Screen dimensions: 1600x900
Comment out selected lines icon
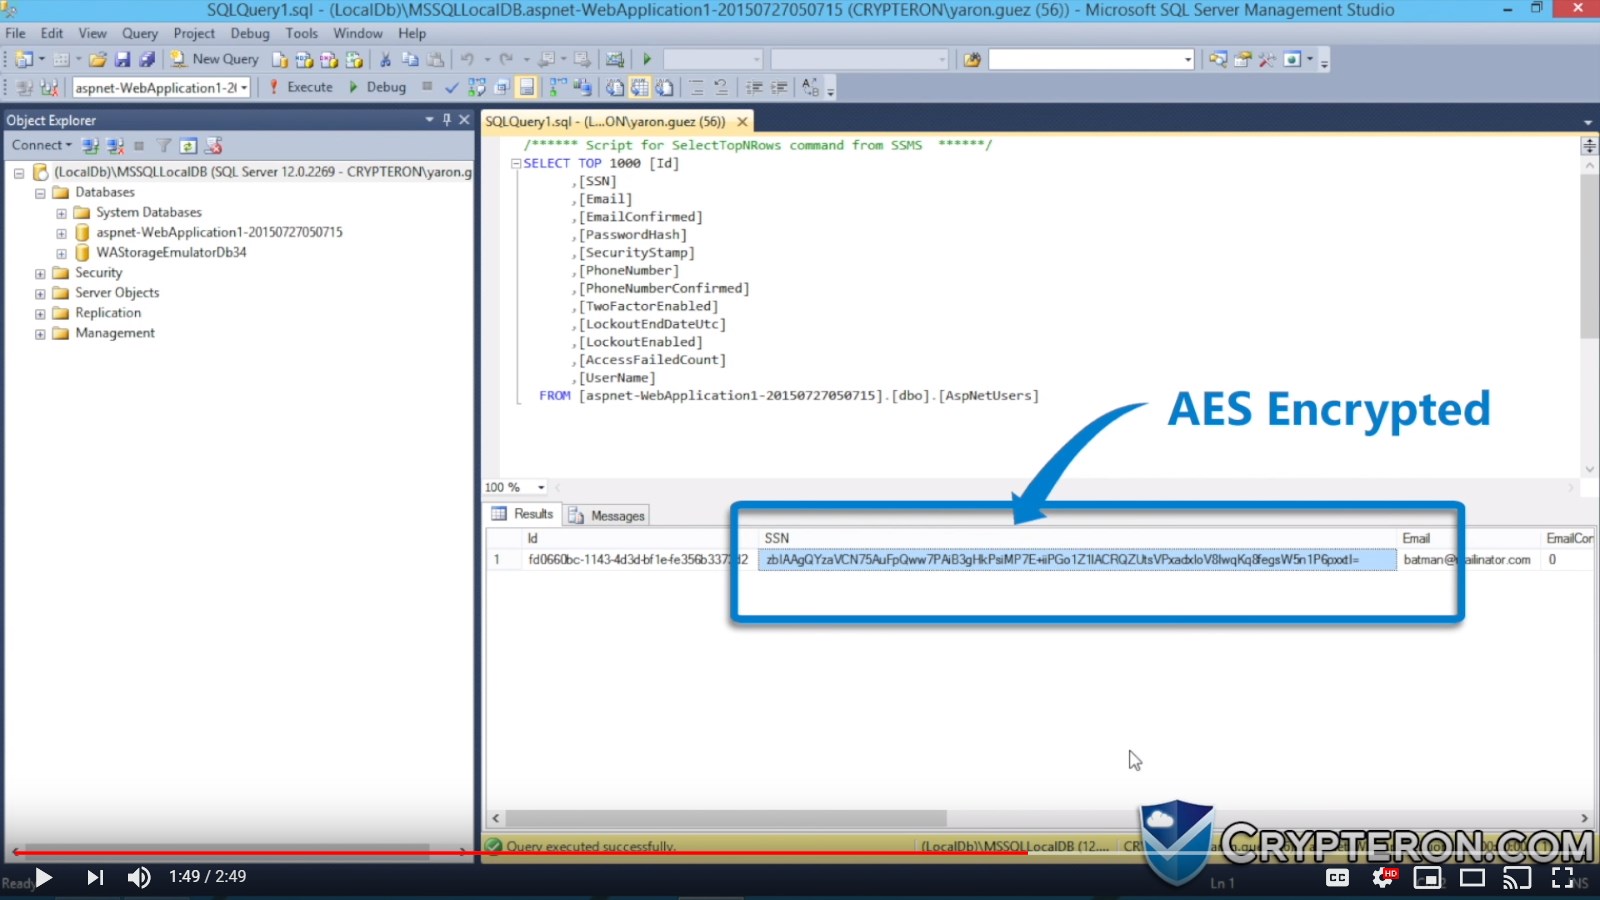pos(697,87)
